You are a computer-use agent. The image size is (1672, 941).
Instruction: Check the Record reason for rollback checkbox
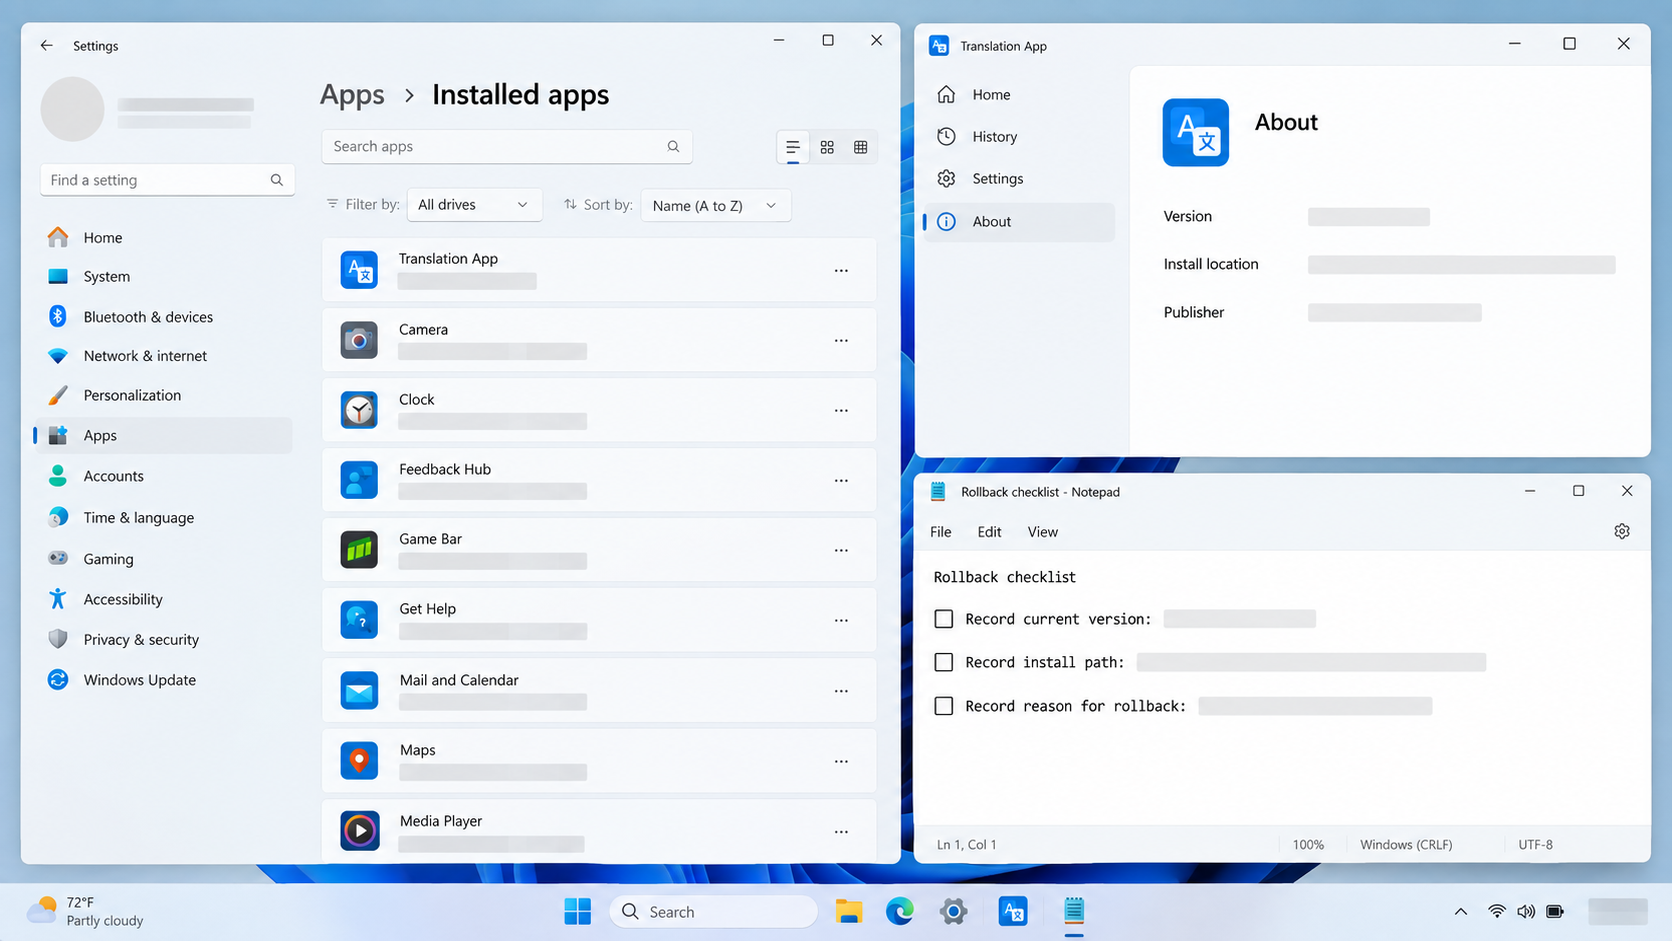pos(943,706)
